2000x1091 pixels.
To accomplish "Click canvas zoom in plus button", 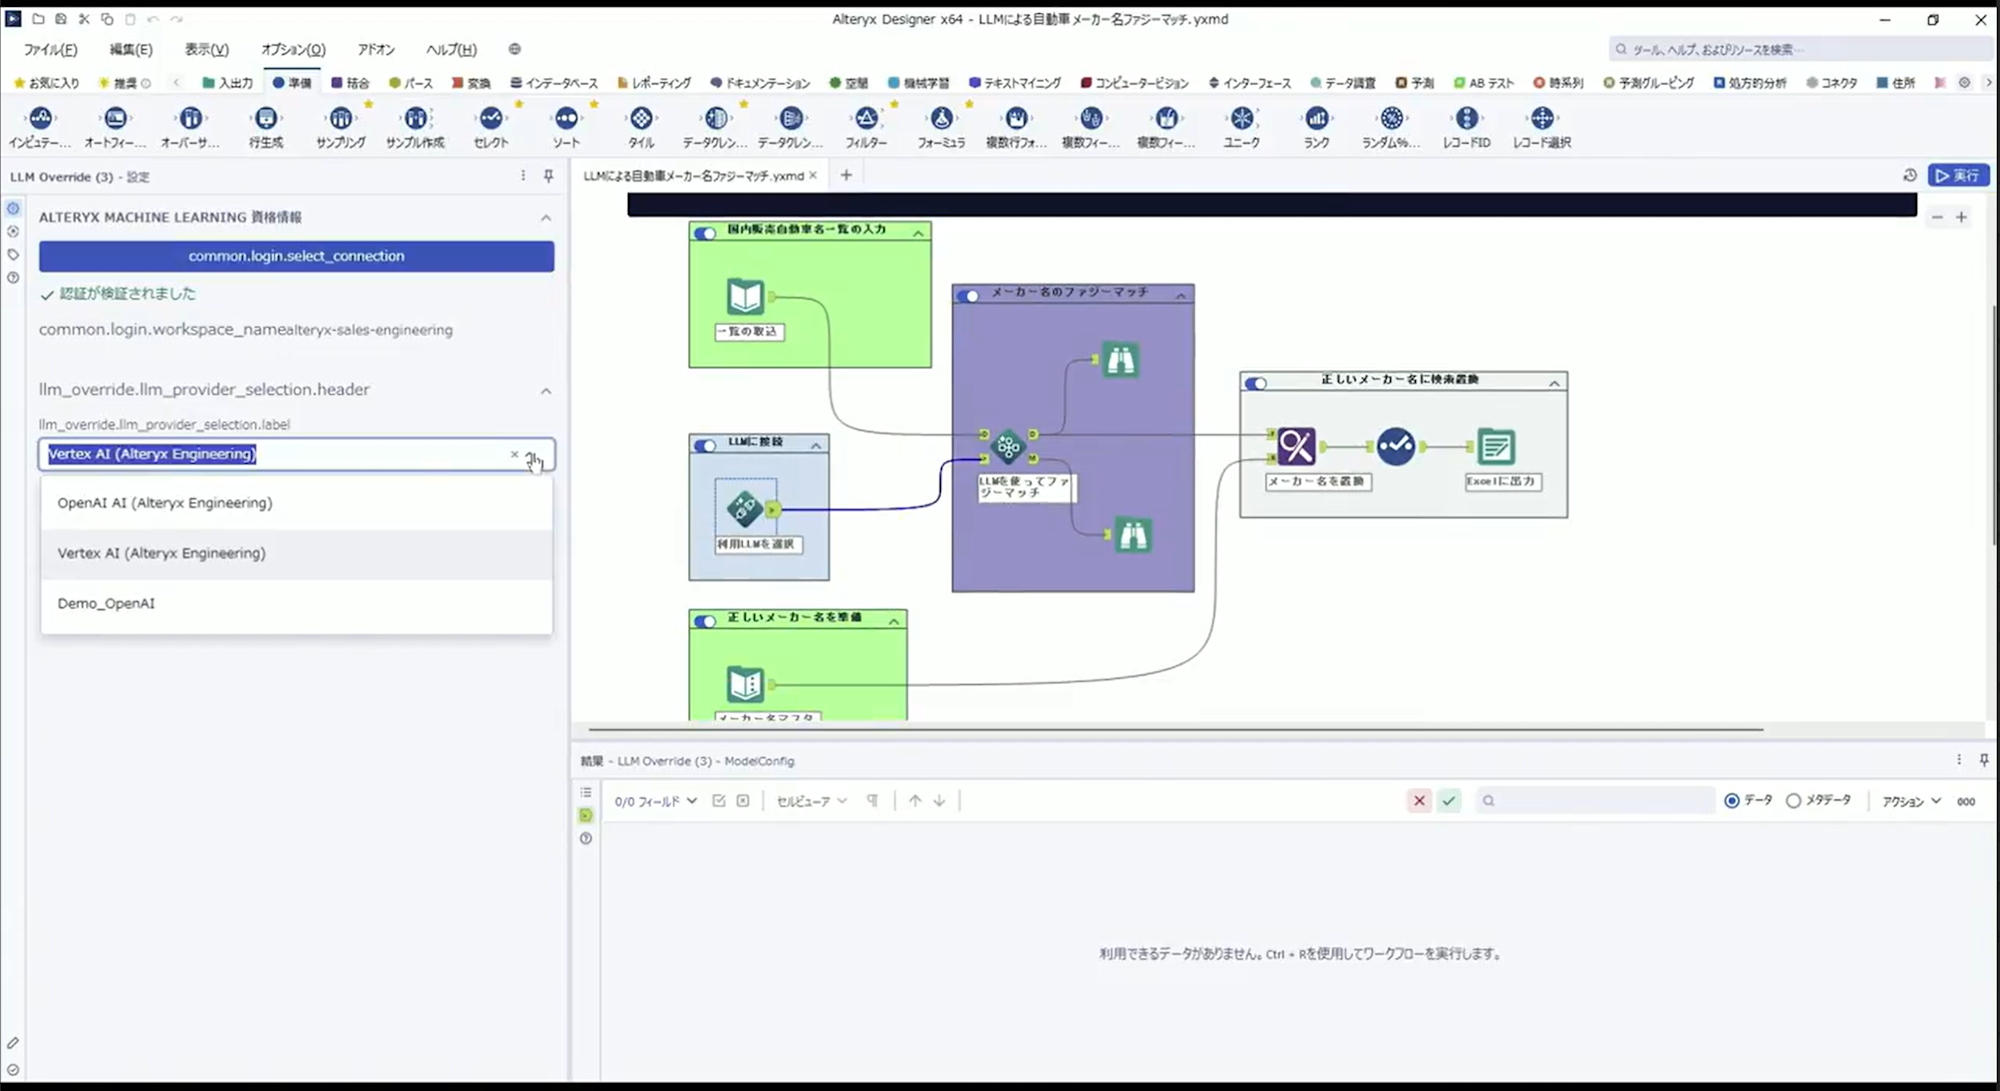I will point(1961,217).
